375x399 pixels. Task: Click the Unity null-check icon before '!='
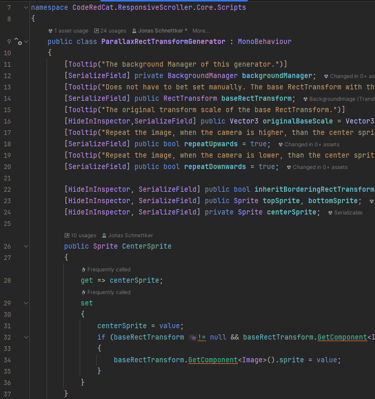193,338
